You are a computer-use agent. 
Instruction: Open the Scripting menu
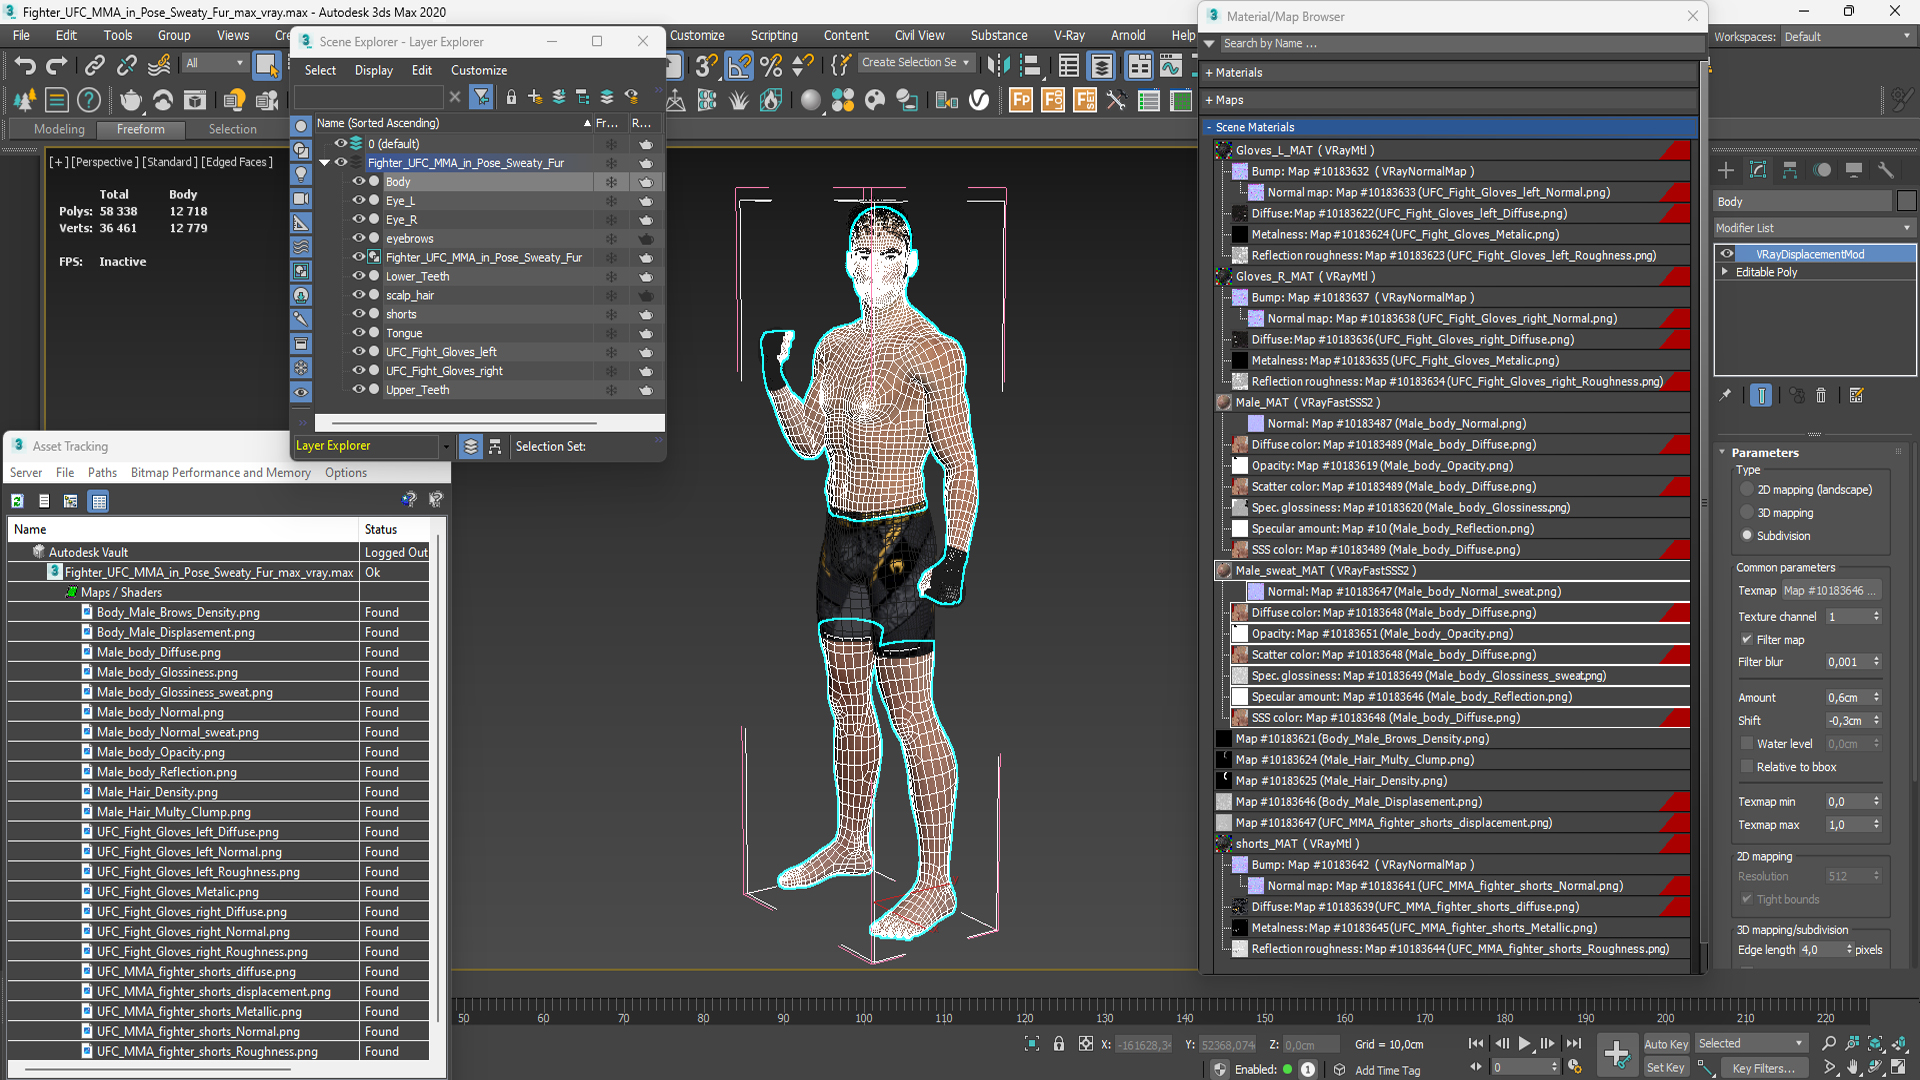click(774, 35)
